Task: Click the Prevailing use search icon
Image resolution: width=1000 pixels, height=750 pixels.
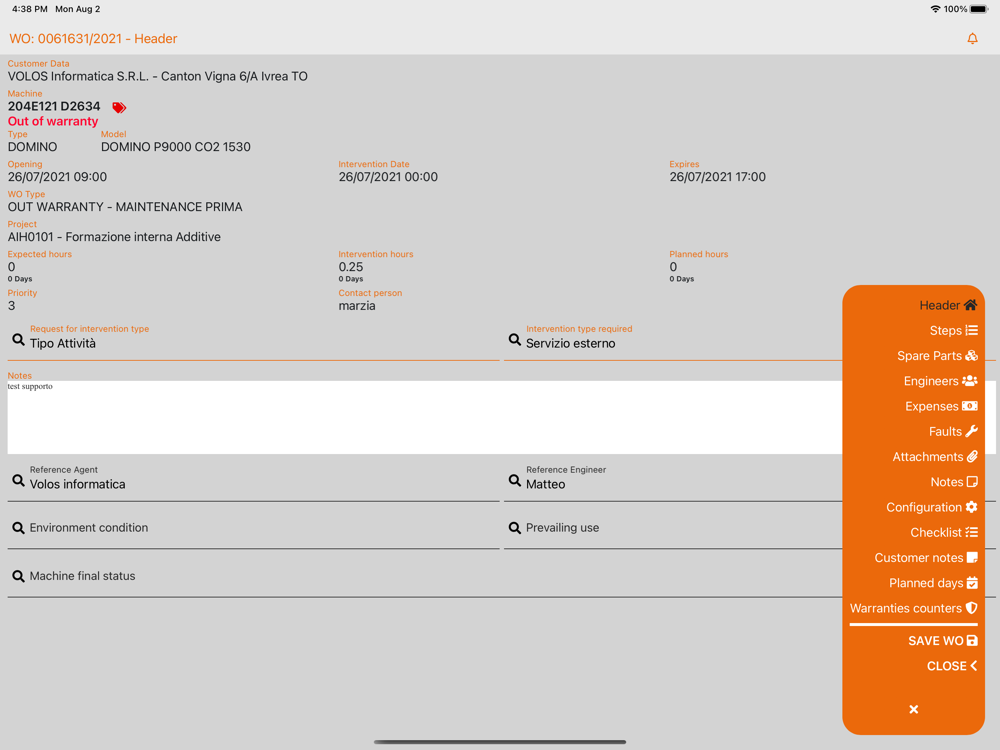Action: (515, 528)
